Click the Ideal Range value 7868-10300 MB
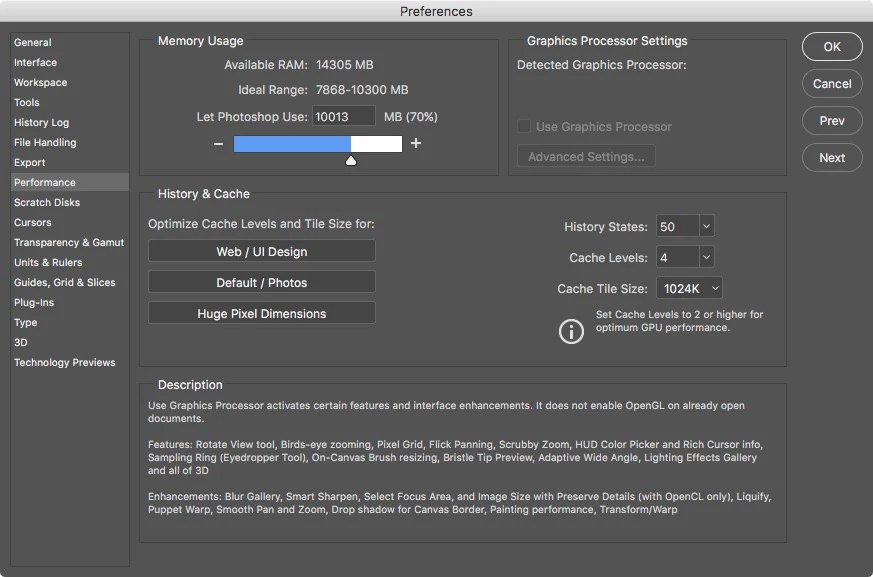Image resolution: width=873 pixels, height=577 pixels. (x=362, y=90)
